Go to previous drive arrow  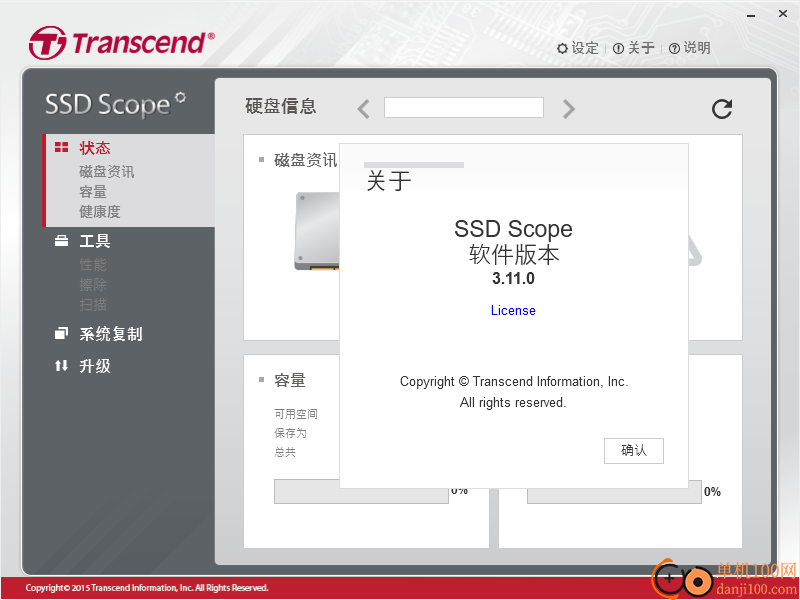pos(363,109)
